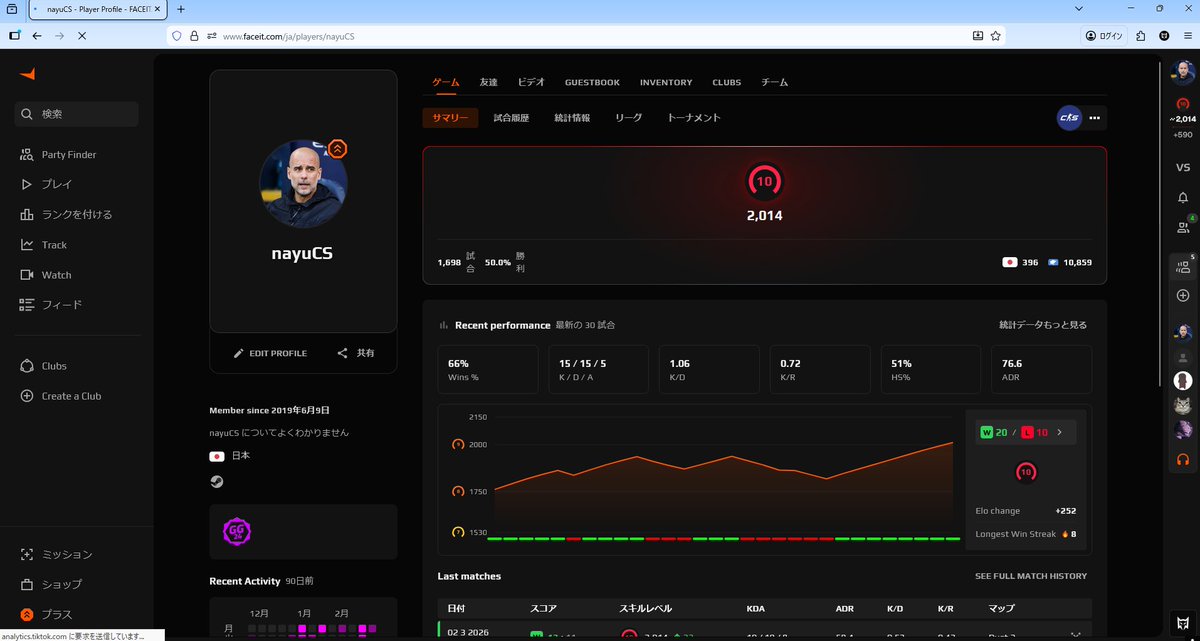Open the チーム tab
This screenshot has width=1200, height=641.
point(774,82)
